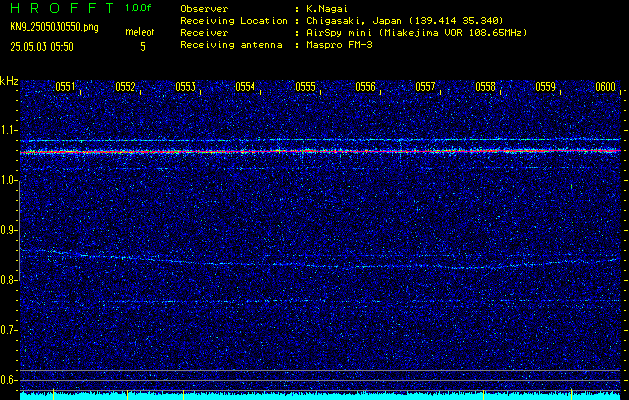This screenshot has width=629, height=400.
Task: Click the 0557 time label
Action: click(x=425, y=87)
